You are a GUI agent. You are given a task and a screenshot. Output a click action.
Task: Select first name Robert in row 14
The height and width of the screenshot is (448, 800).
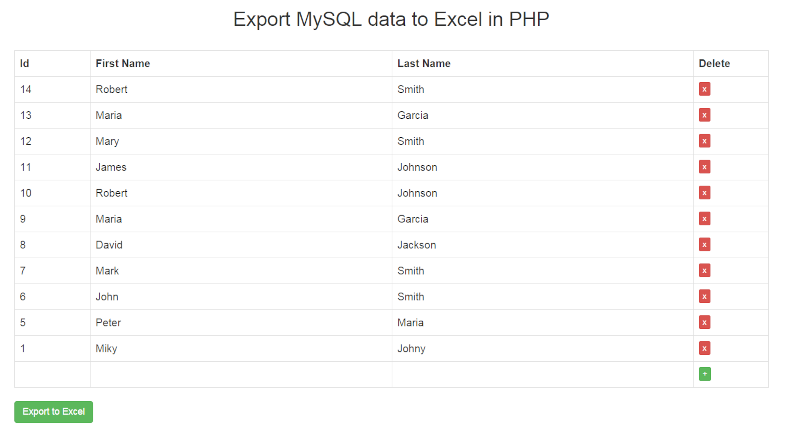[111, 89]
